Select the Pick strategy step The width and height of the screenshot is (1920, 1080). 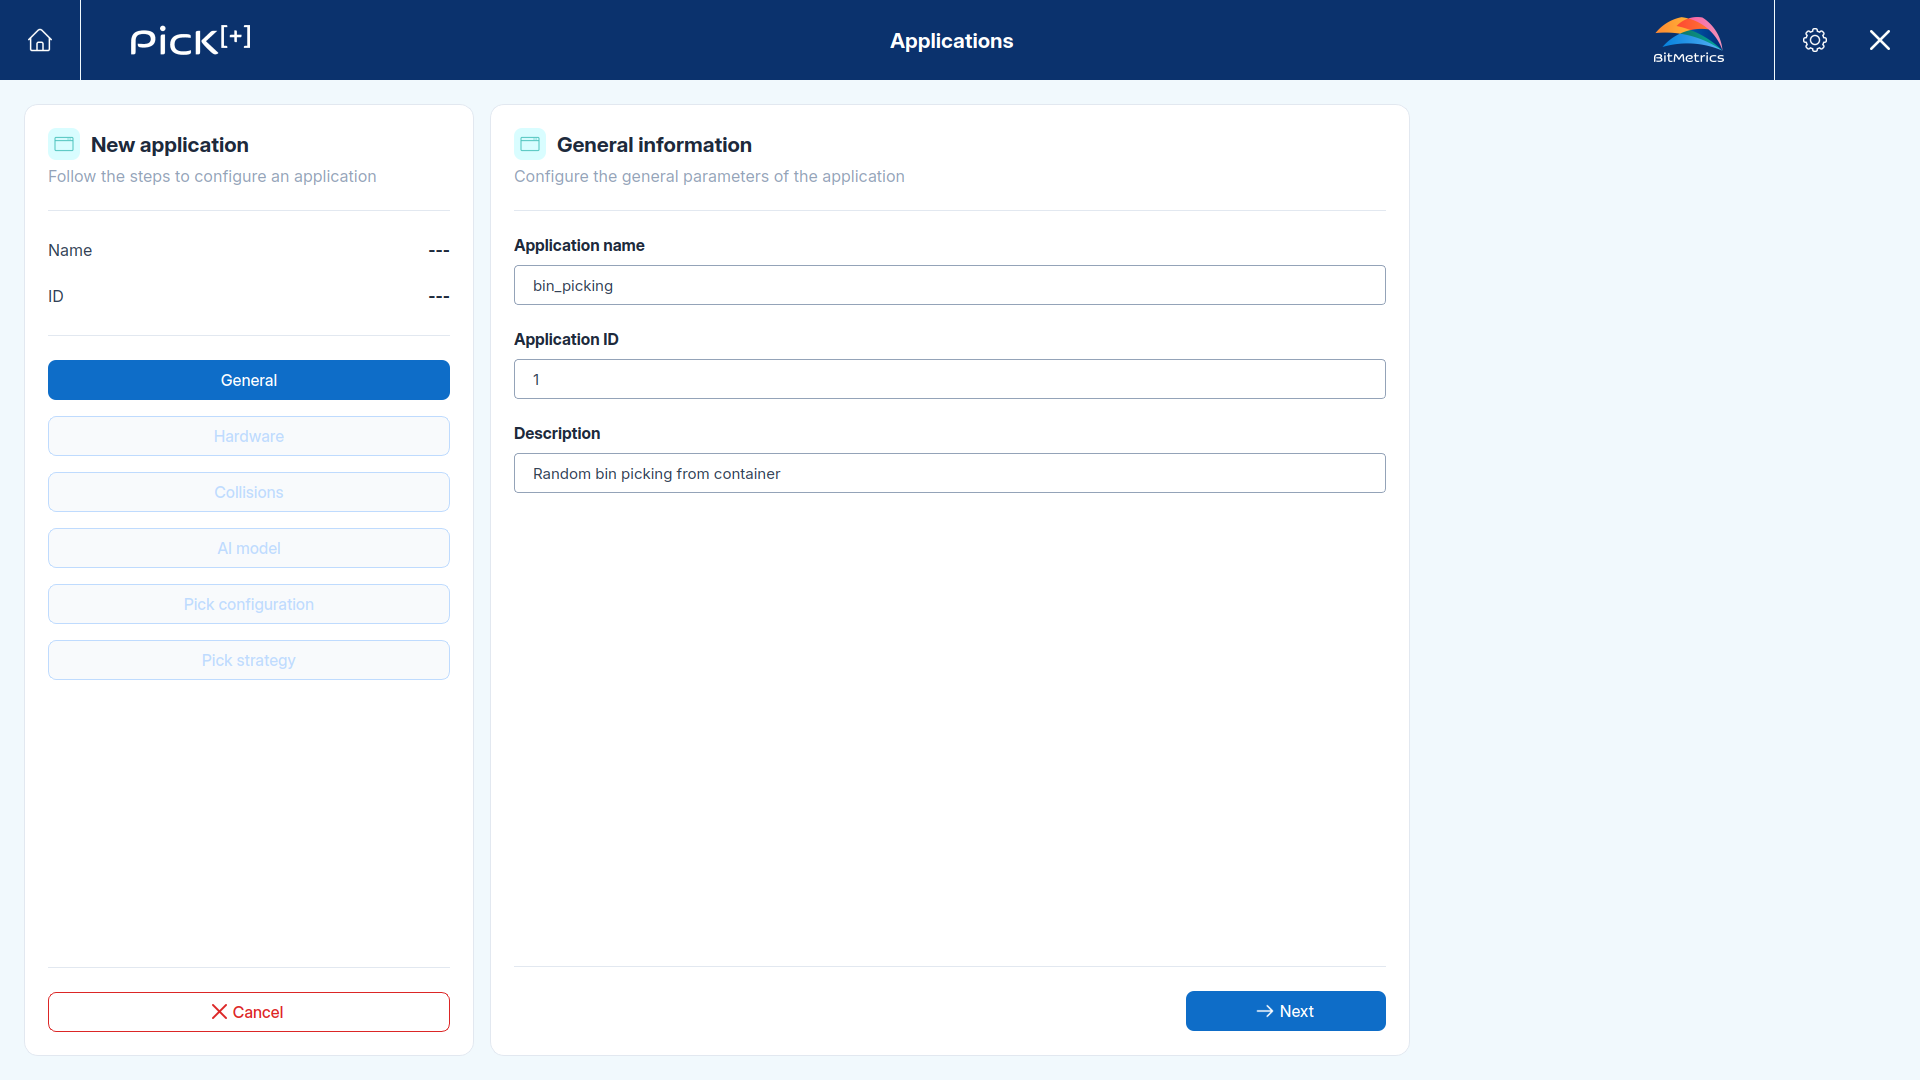point(249,660)
